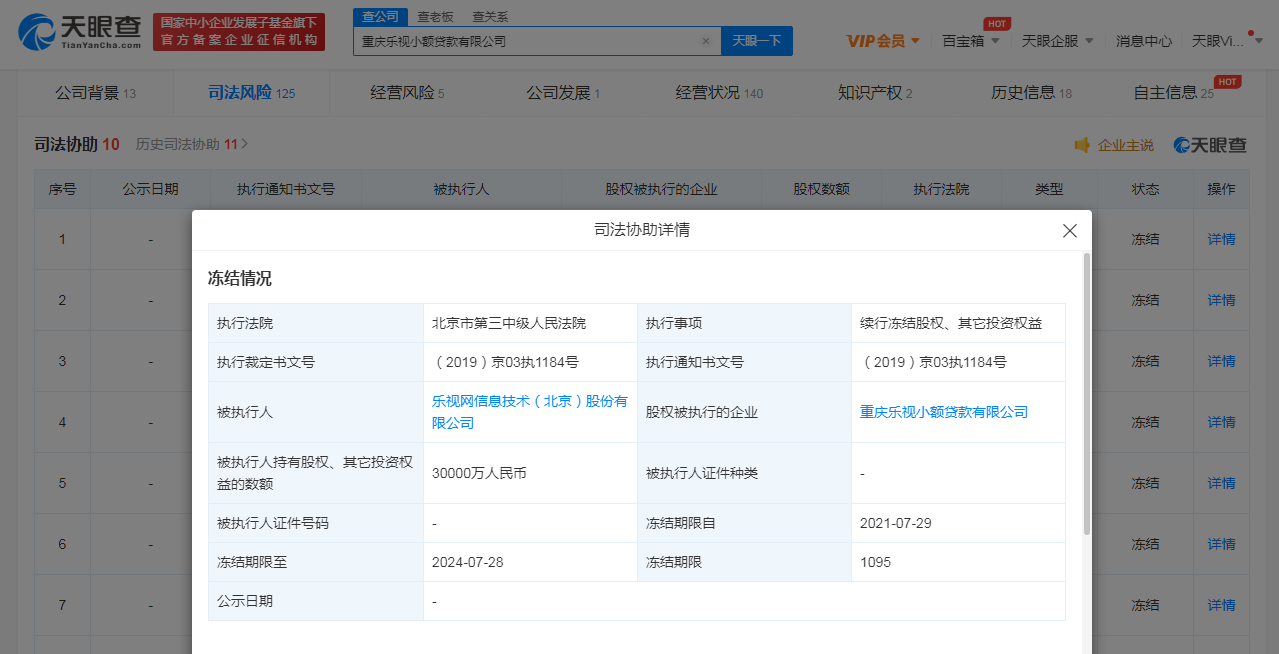Expand the 天眼企服 dropdown
Image resolution: width=1279 pixels, height=654 pixels.
pyautogui.click(x=1057, y=41)
